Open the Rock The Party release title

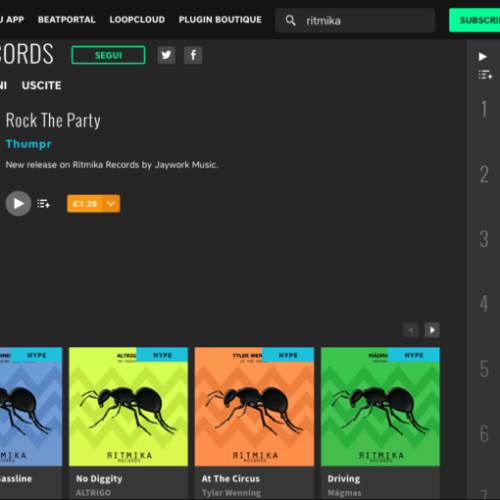53,120
